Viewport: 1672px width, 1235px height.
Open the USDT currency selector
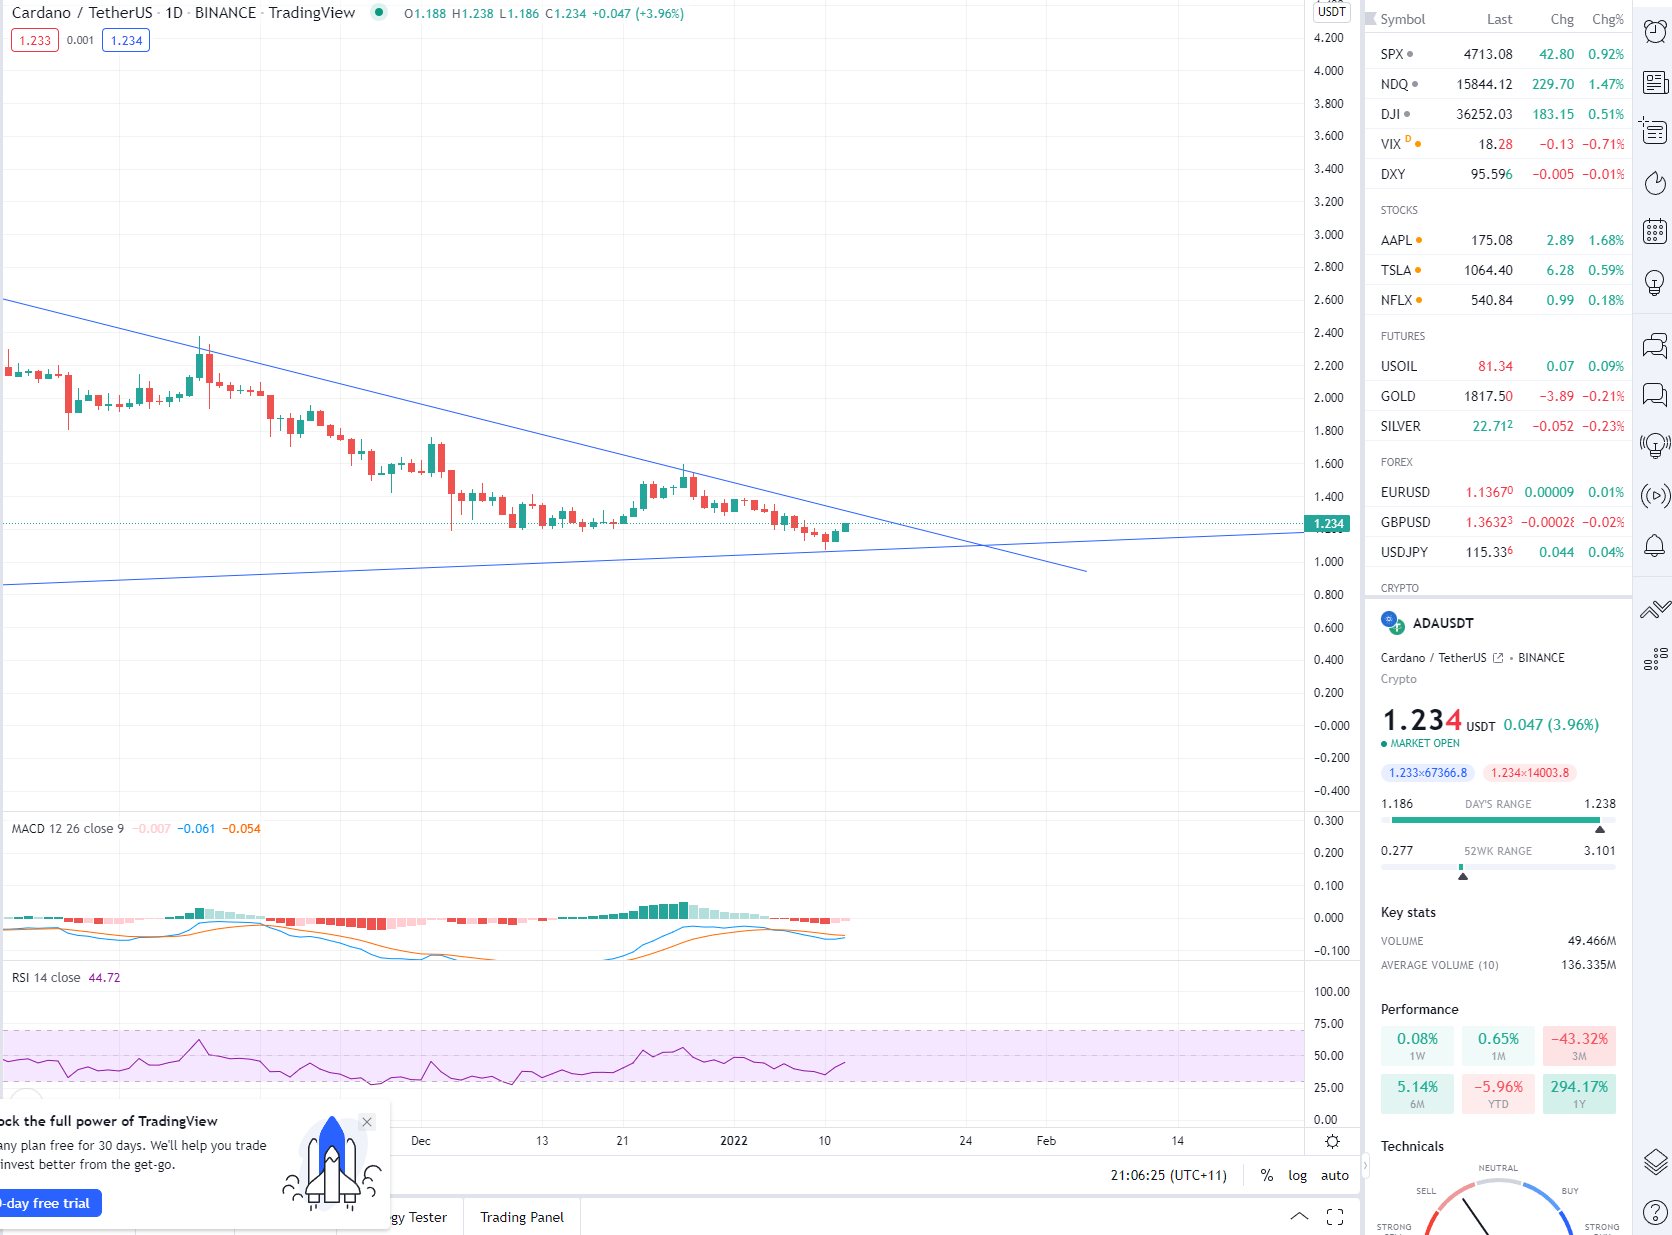point(1332,12)
